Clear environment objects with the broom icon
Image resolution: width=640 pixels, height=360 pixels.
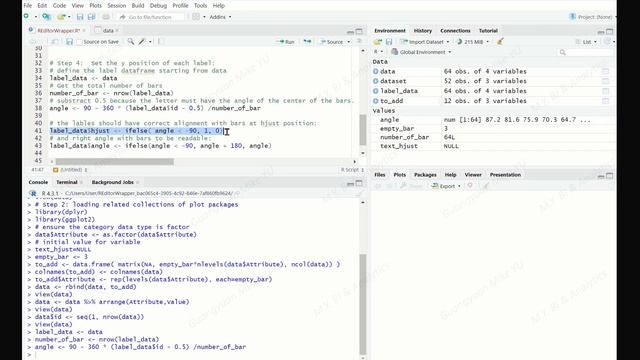500,41
